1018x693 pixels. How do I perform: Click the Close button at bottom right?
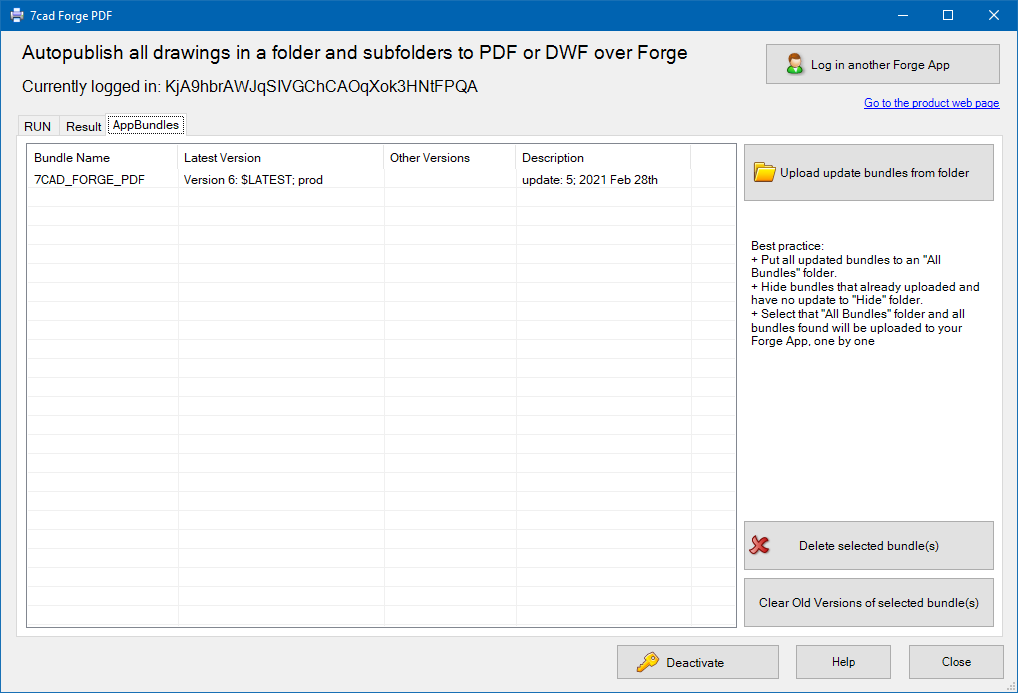pos(955,662)
